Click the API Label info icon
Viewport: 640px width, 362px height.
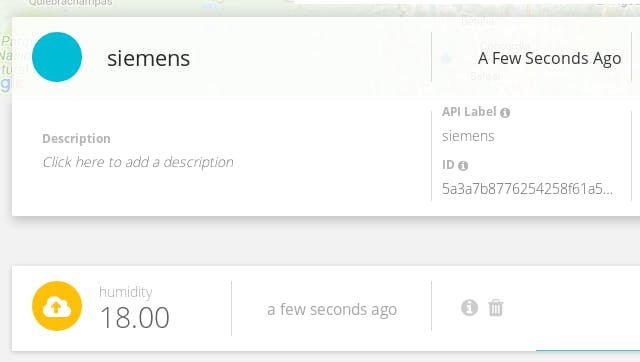pos(505,113)
